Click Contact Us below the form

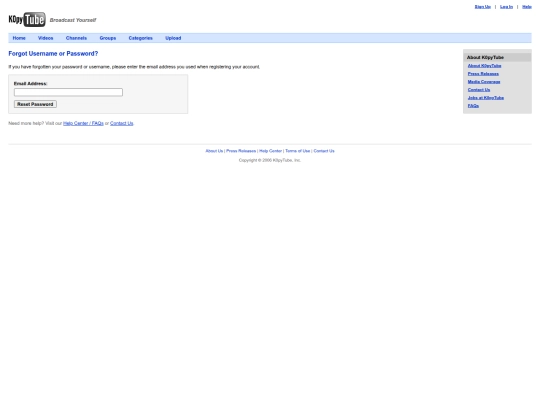tap(122, 123)
